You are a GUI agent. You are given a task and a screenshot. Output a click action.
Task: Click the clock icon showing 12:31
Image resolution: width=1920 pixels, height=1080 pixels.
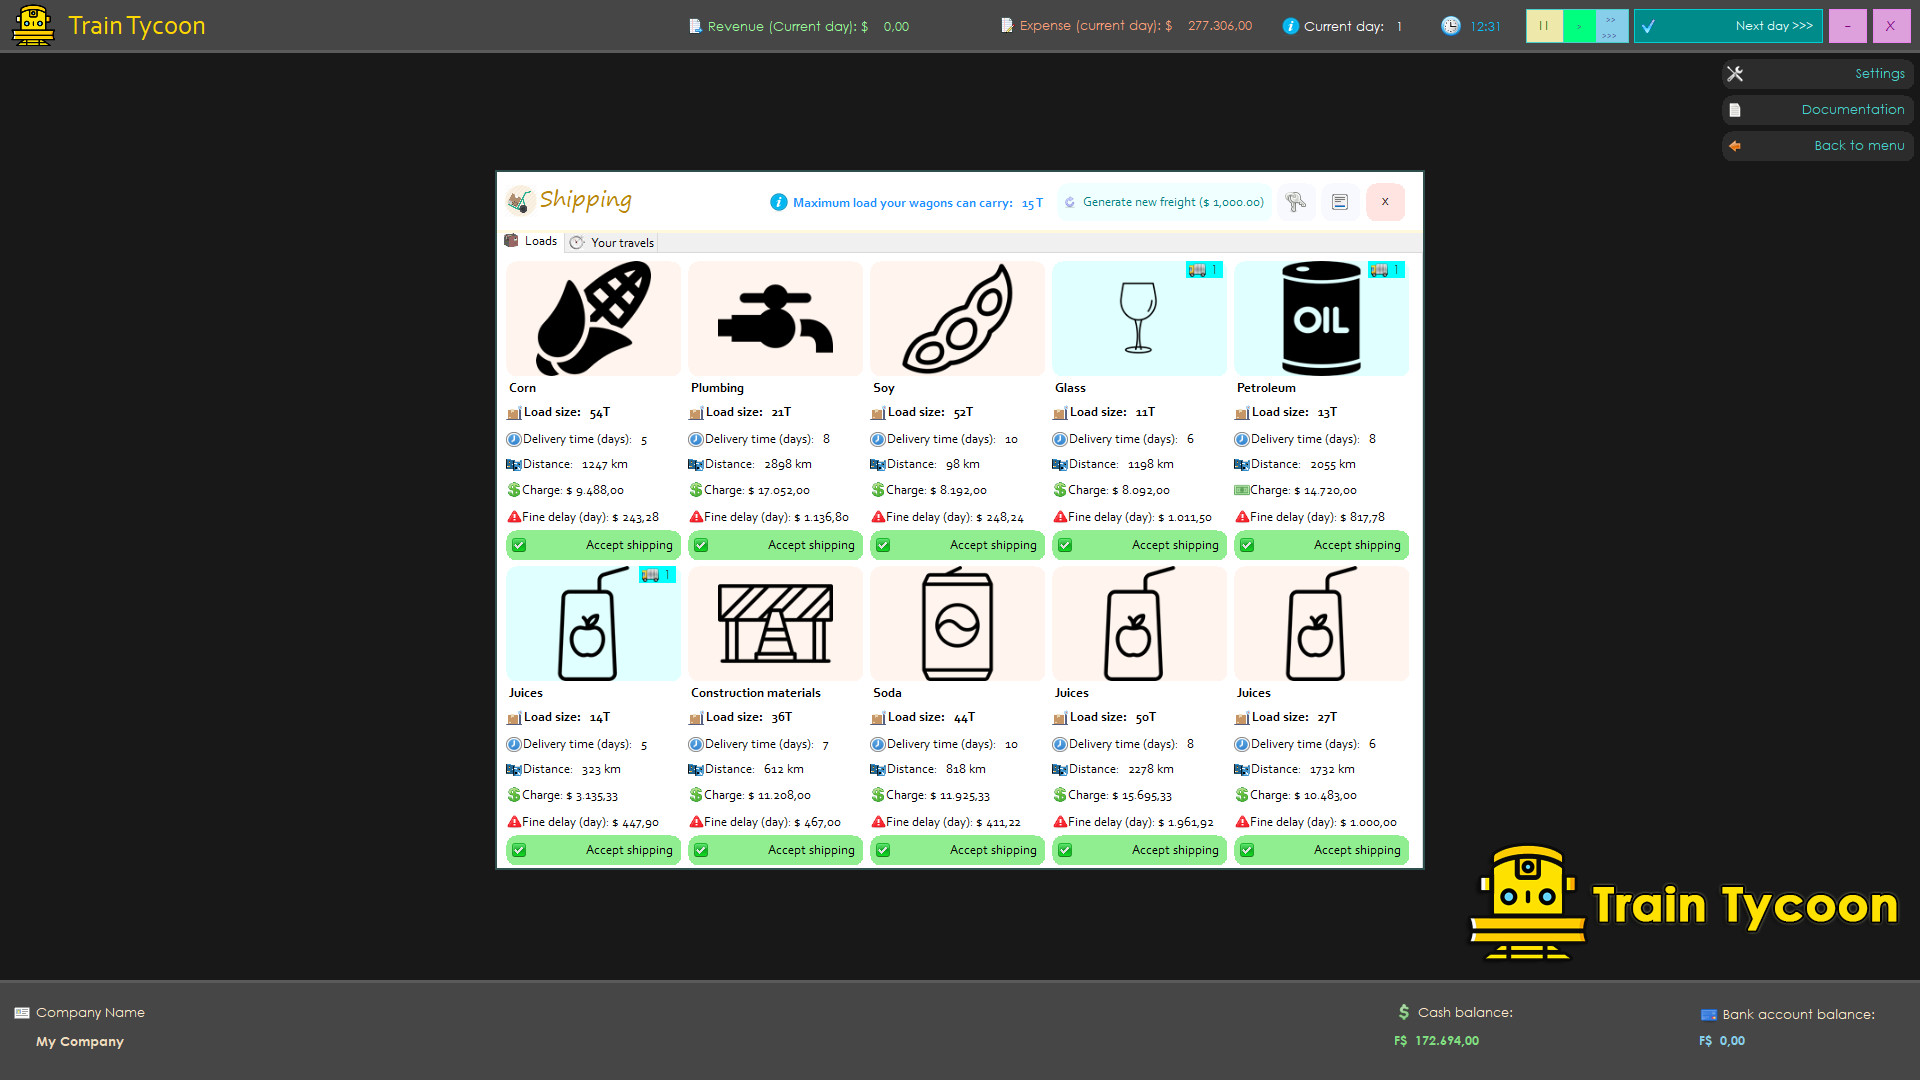(x=1452, y=26)
